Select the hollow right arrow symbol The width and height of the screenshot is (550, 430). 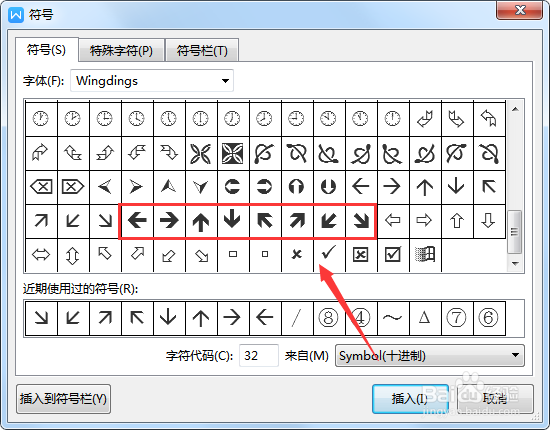pos(425,221)
